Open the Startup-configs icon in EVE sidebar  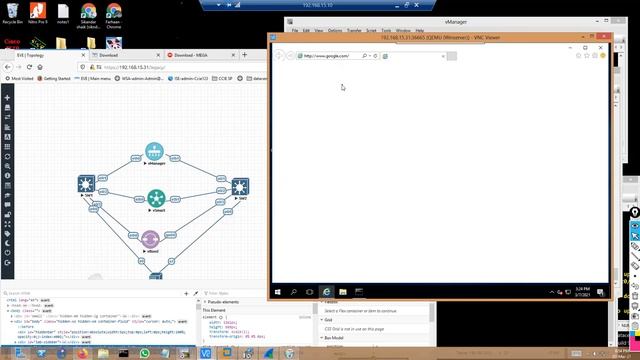coord(7,127)
